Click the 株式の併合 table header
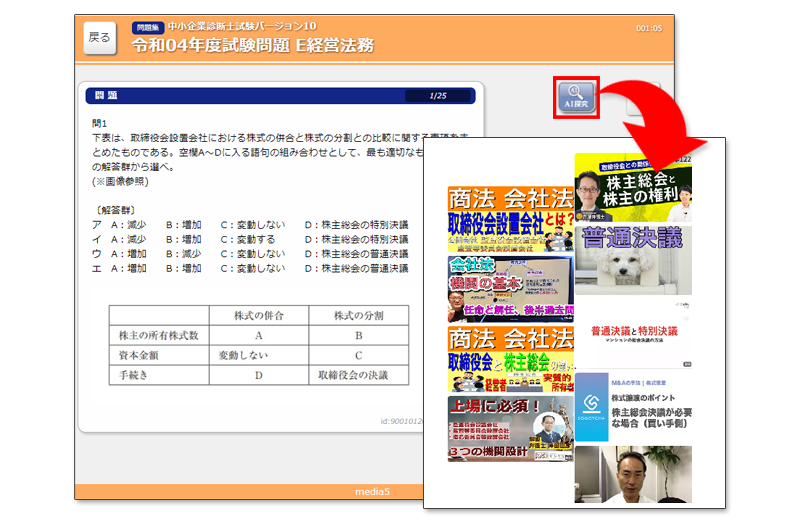 (259, 316)
